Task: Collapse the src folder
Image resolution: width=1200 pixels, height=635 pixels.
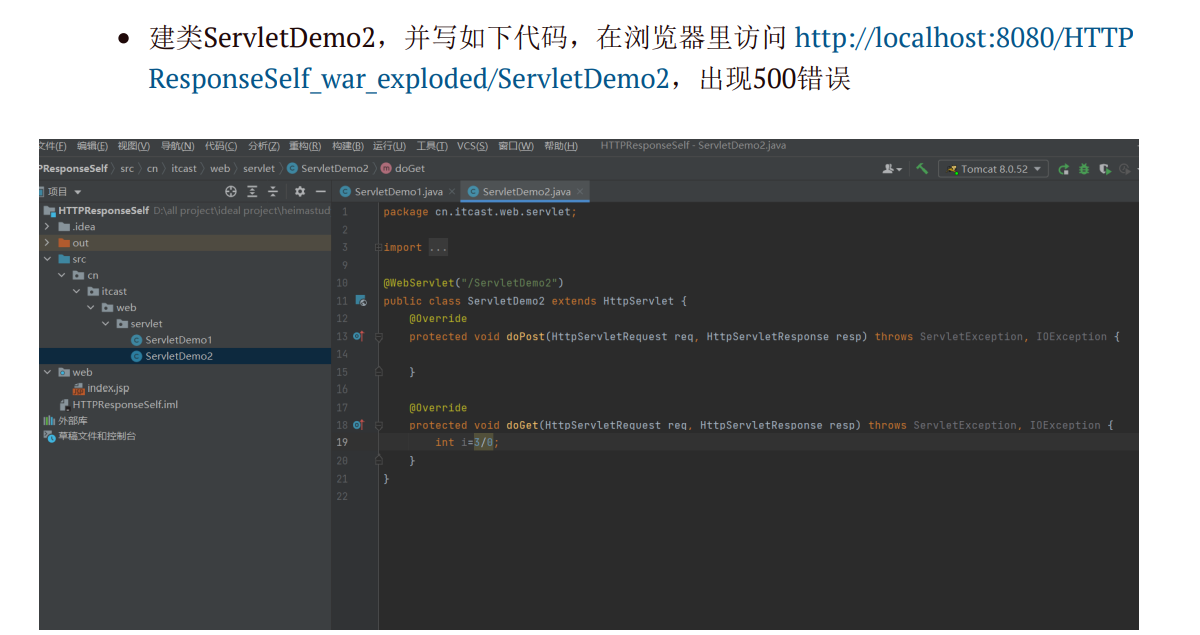Action: (47, 259)
